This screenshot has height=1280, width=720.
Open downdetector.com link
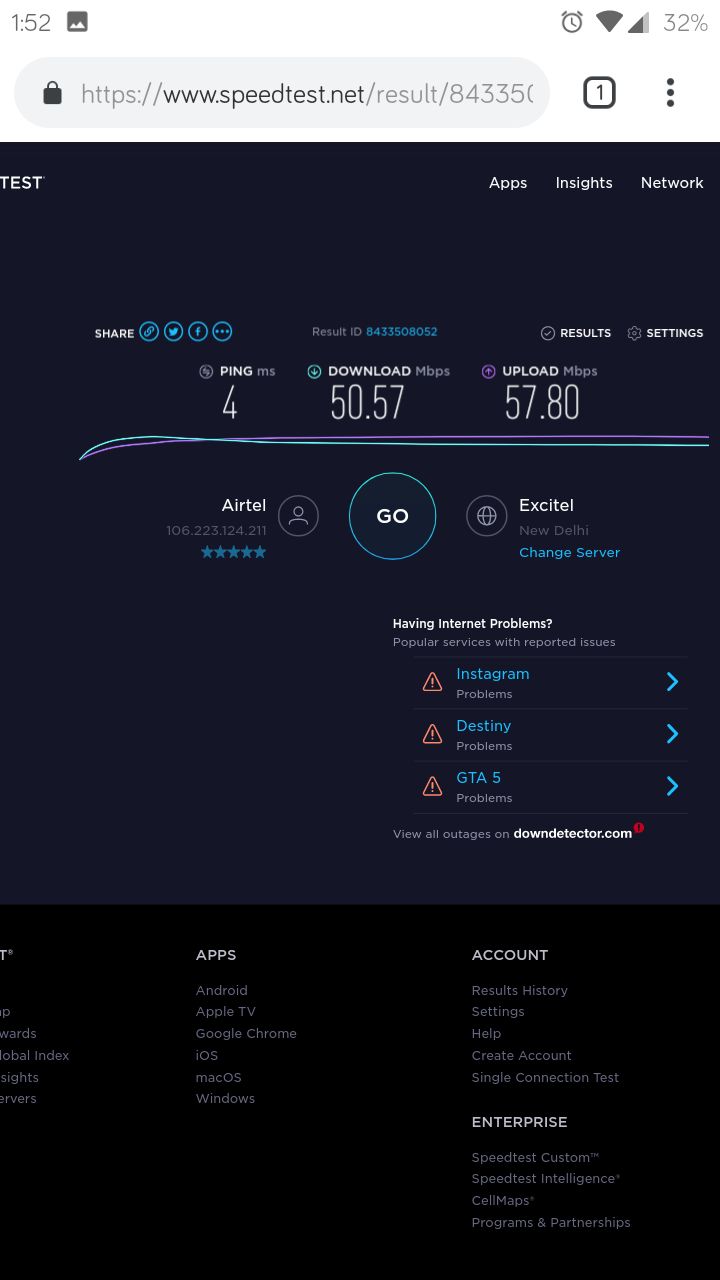point(573,833)
